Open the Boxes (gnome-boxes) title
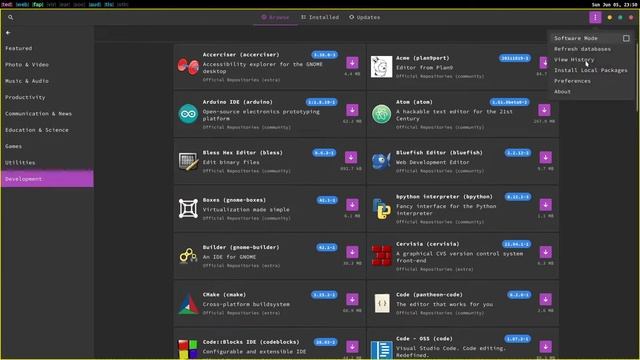This screenshot has height=360, width=640. (234, 200)
